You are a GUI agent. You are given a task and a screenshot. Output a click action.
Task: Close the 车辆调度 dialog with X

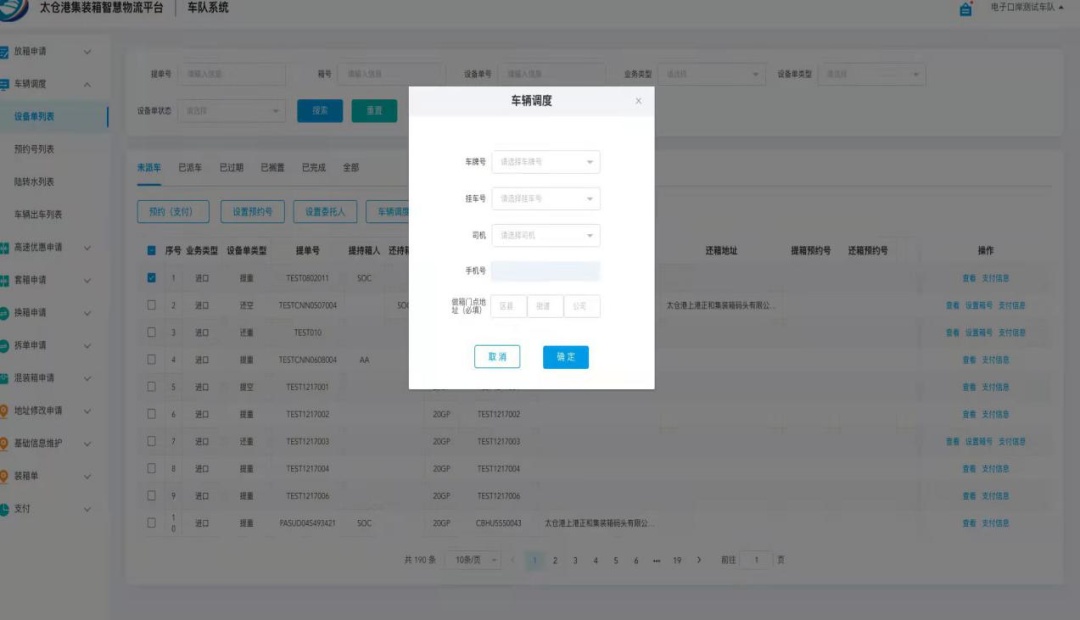pos(638,101)
